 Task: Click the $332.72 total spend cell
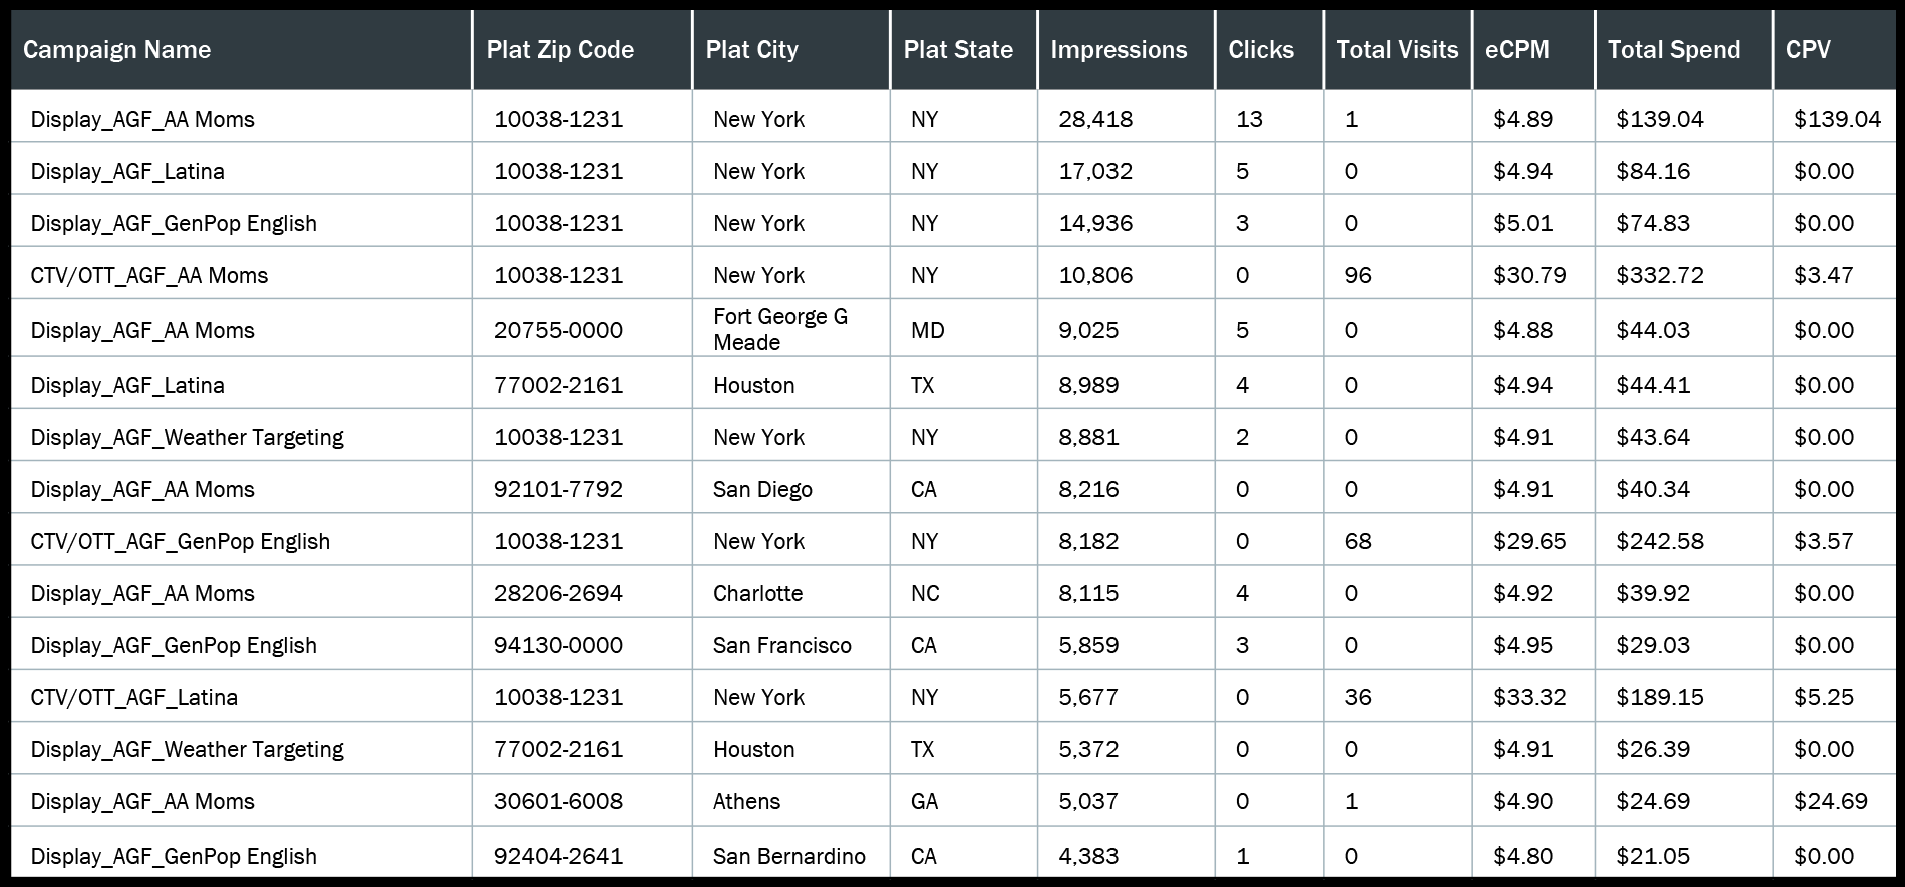pyautogui.click(x=1660, y=275)
